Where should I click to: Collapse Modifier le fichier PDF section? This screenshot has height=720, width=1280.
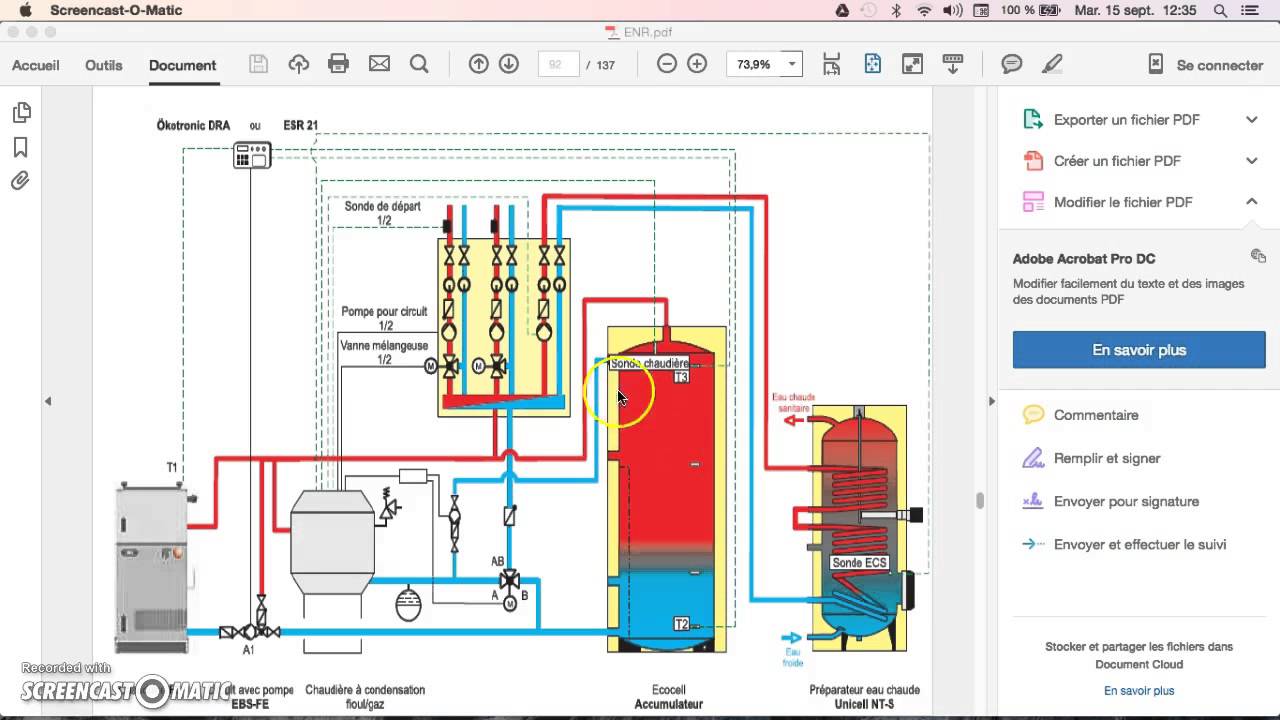tap(1251, 201)
